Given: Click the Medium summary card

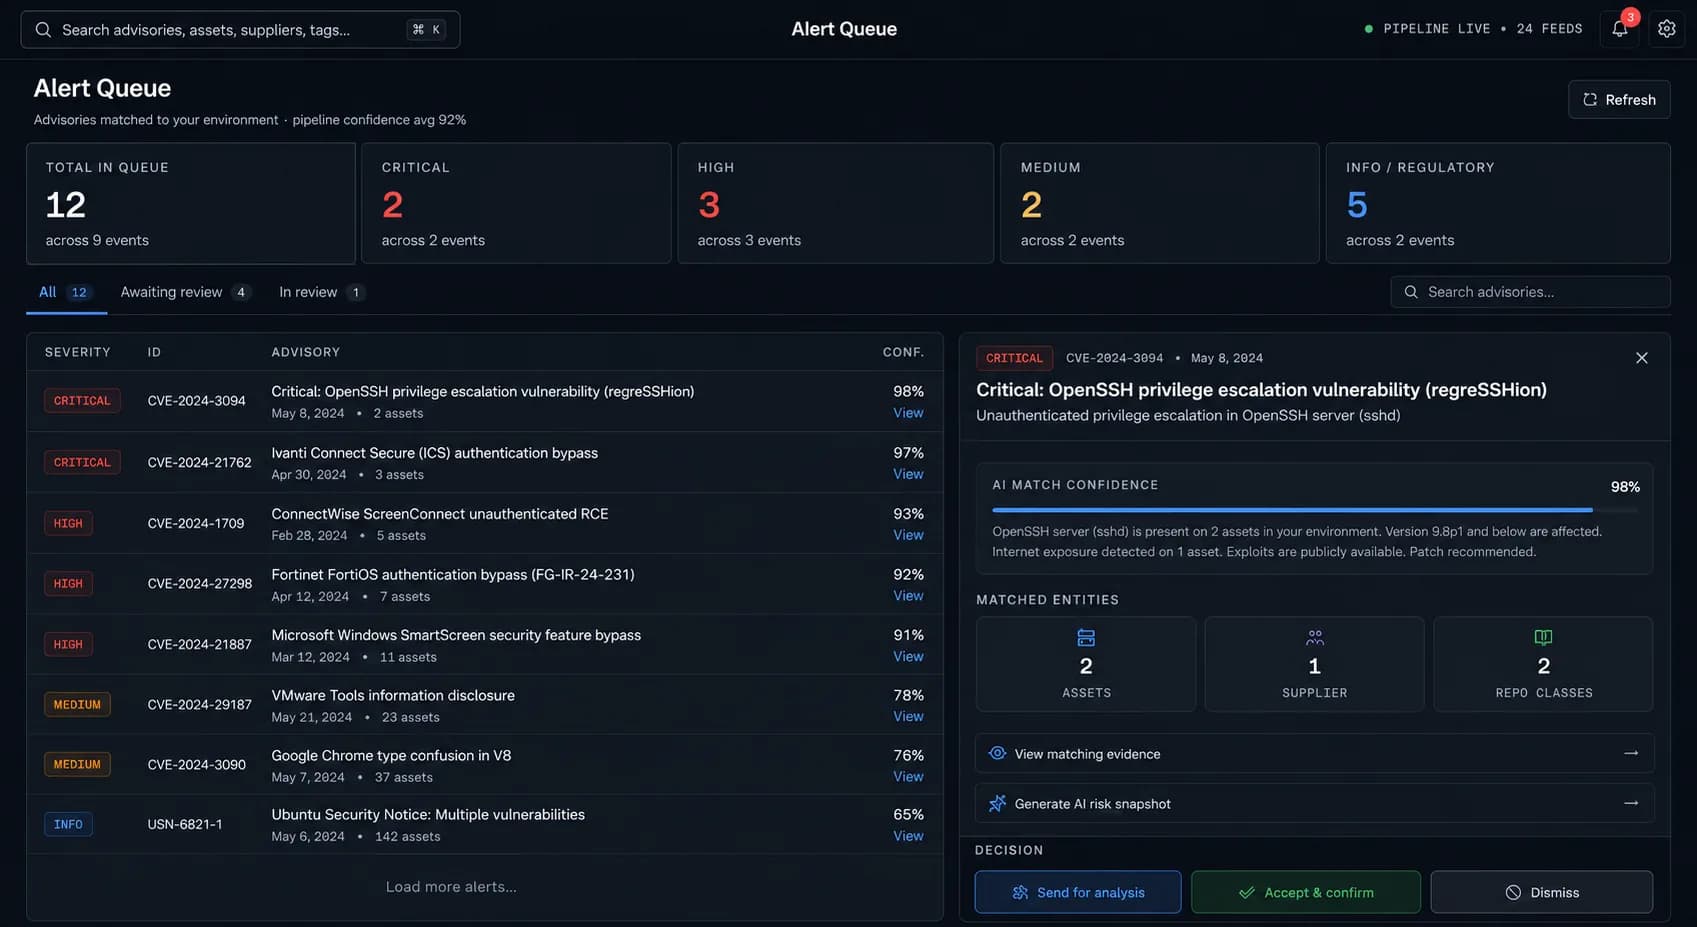Looking at the screenshot, I should coord(1160,203).
